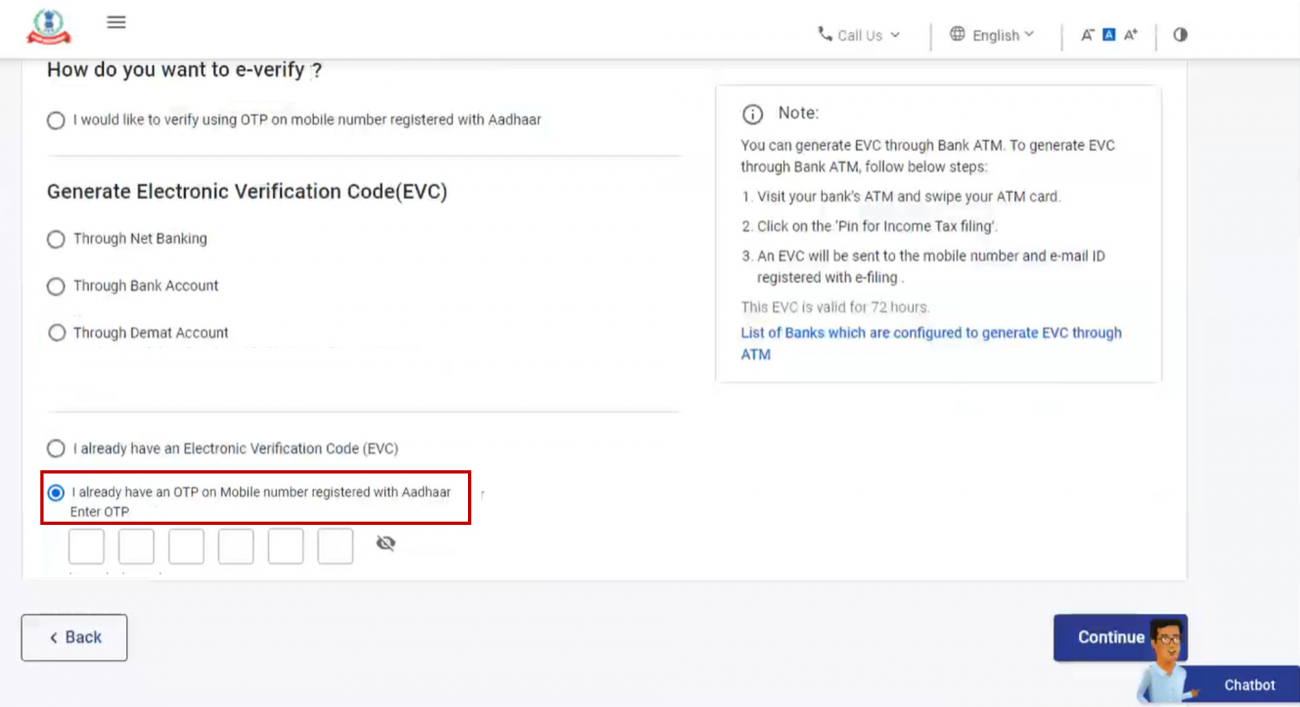Open the Chatbot assistant
This screenshot has height=707, width=1300.
click(x=1248, y=685)
